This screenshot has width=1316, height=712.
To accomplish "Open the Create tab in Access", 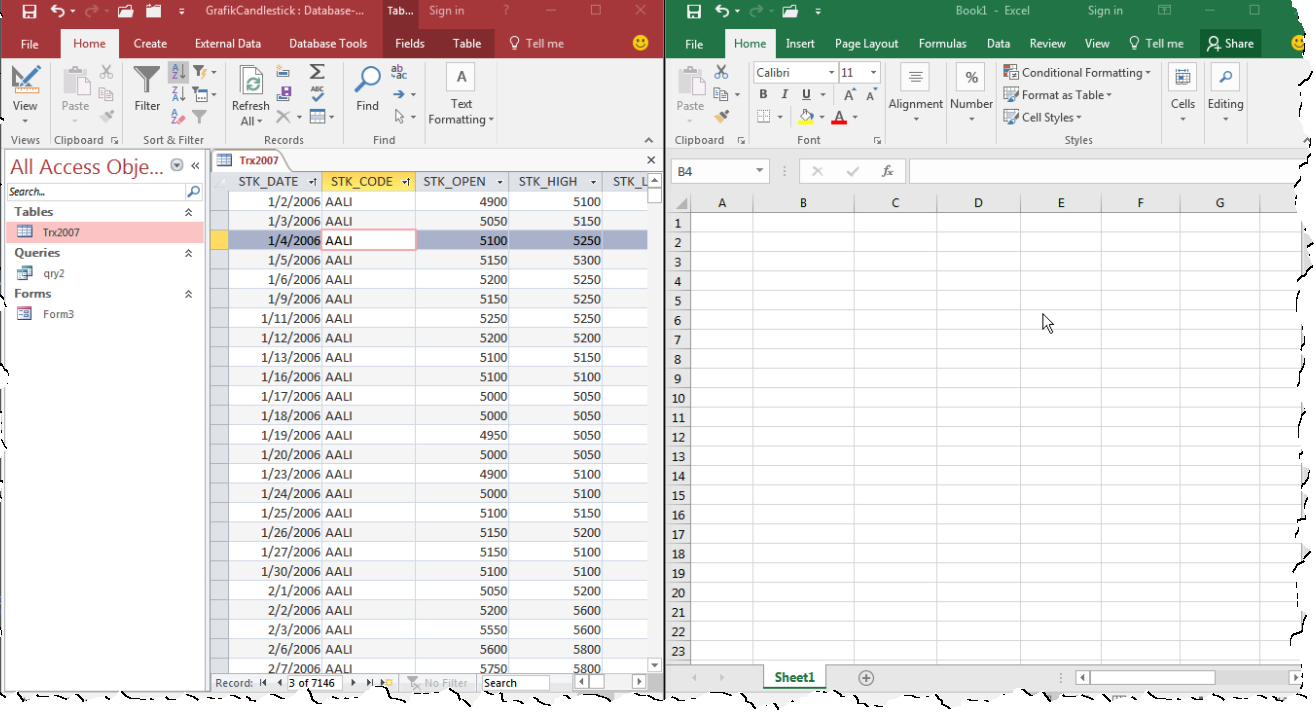I will 150,43.
